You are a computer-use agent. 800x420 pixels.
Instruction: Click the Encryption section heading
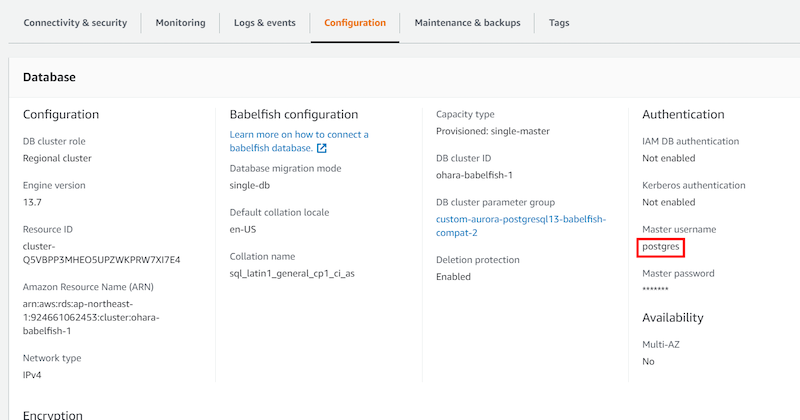52,414
